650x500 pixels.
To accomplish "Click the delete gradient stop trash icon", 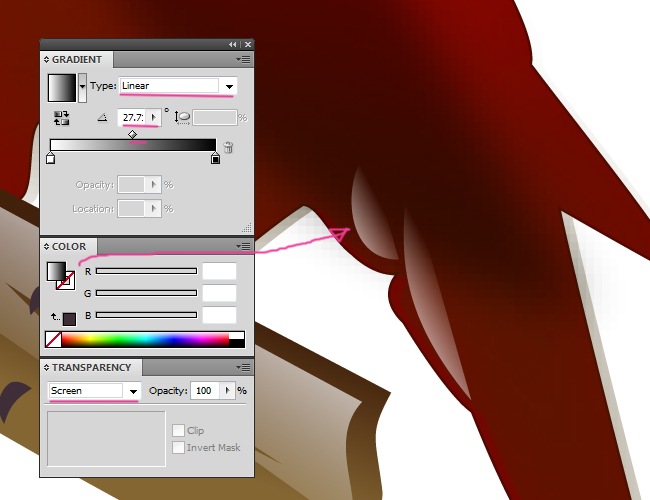I will 229,148.
